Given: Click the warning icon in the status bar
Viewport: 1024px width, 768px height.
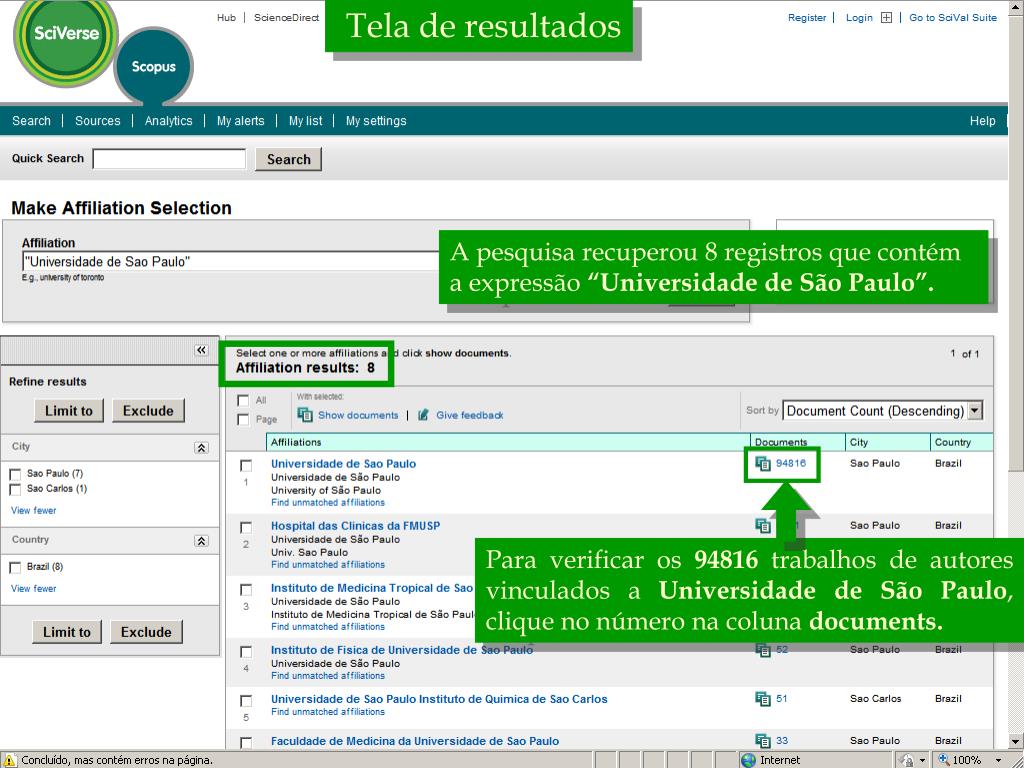Looking at the screenshot, I should [10, 760].
